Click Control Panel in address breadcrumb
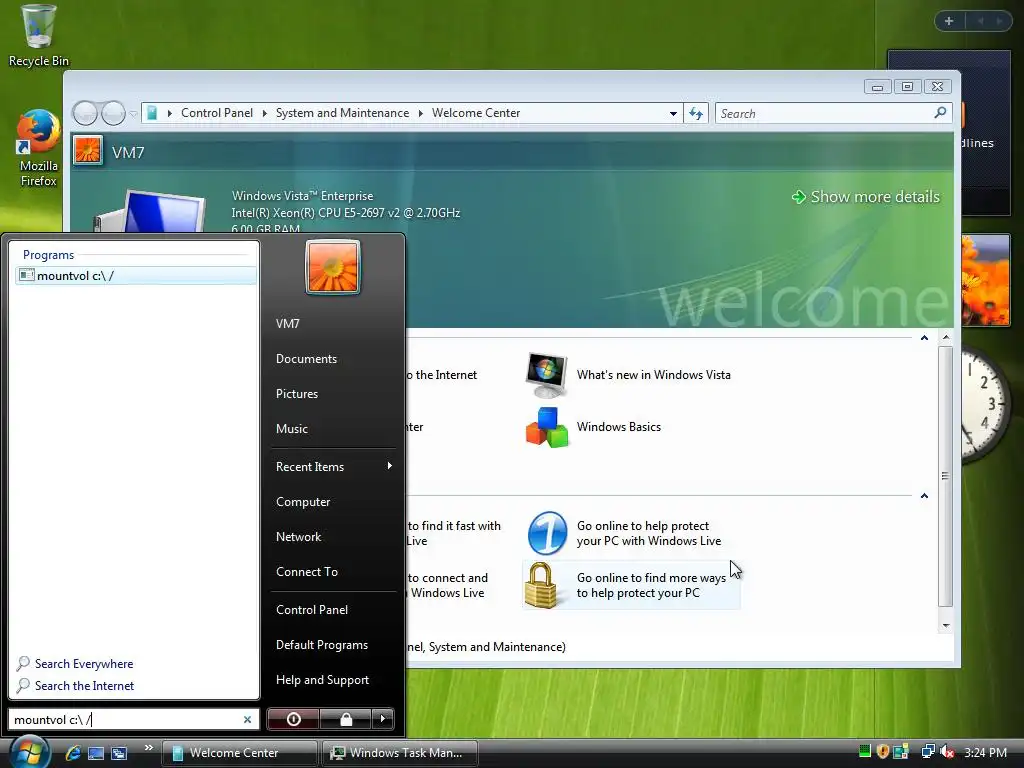This screenshot has width=1024, height=768. tap(217, 113)
